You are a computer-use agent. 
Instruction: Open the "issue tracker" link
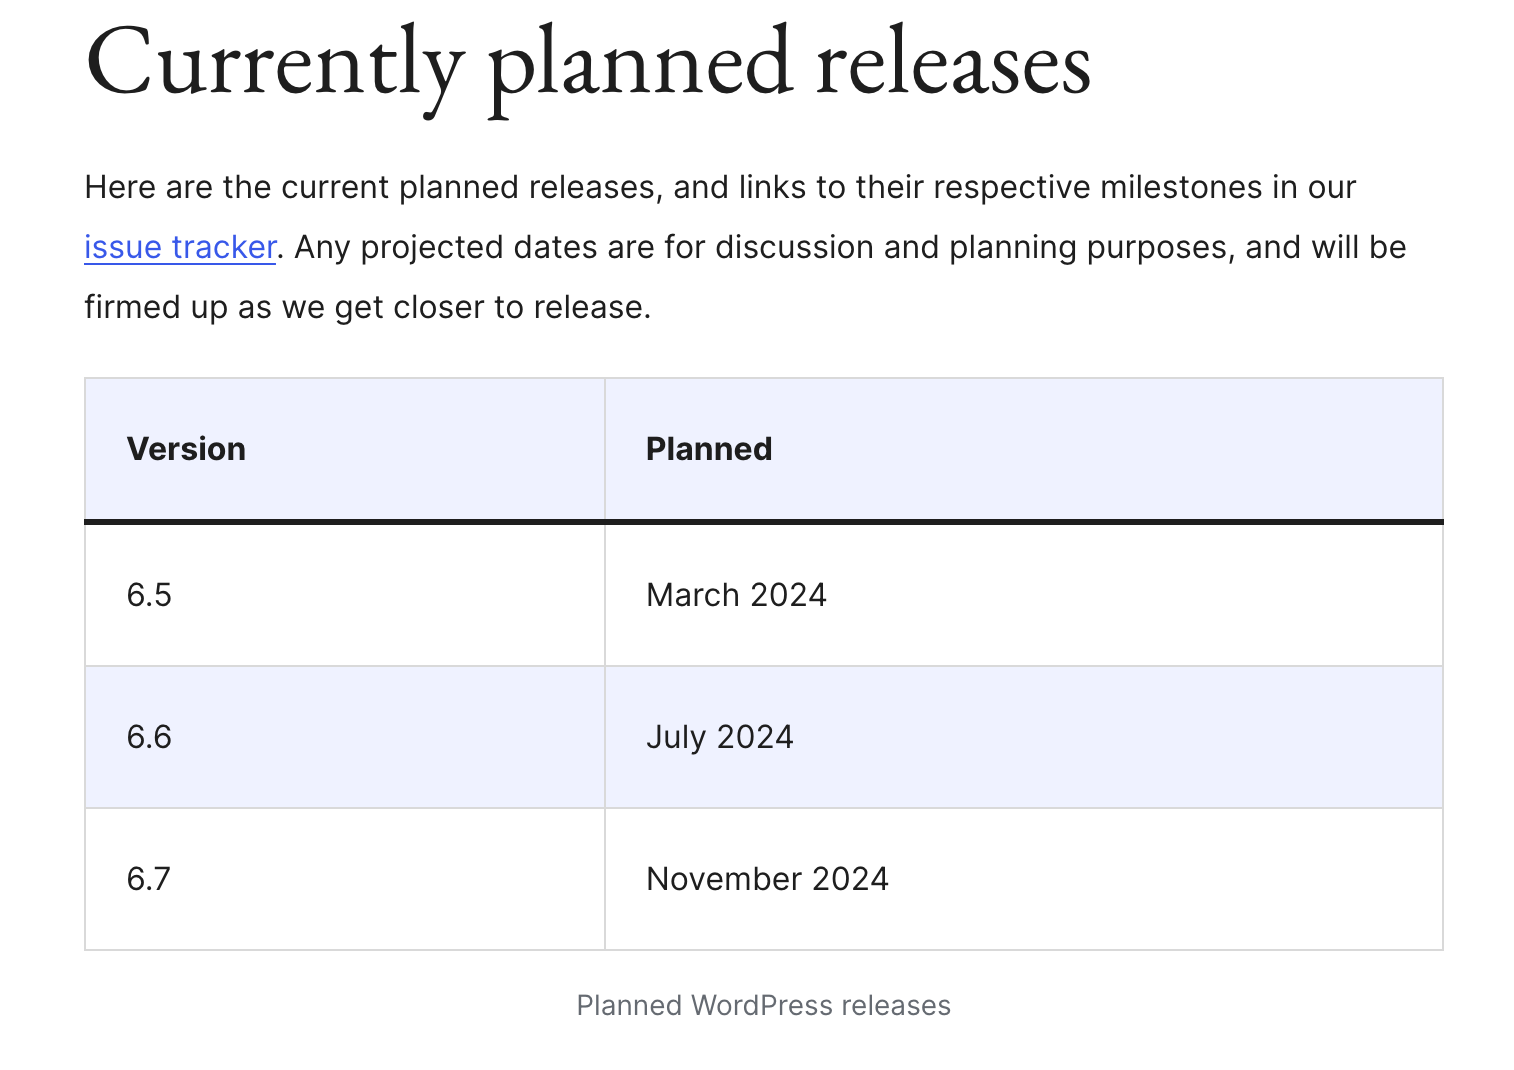pos(180,247)
